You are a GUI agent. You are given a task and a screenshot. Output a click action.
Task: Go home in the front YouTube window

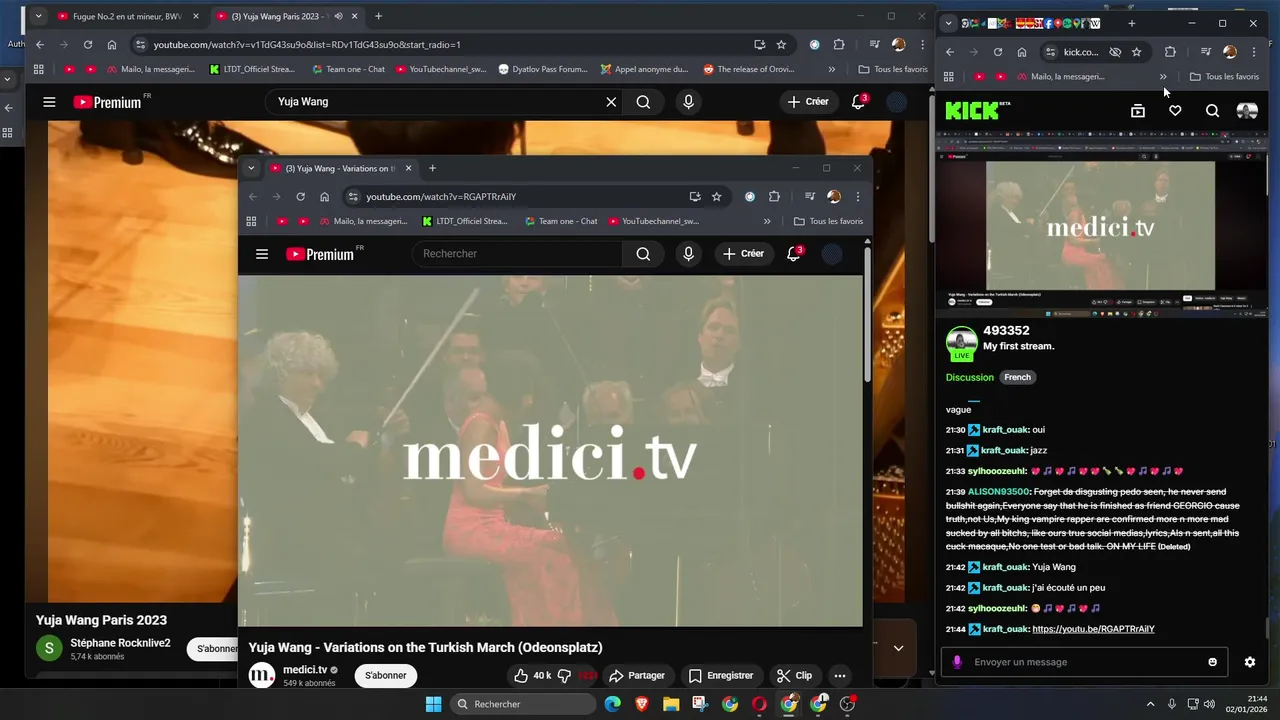coord(324,197)
